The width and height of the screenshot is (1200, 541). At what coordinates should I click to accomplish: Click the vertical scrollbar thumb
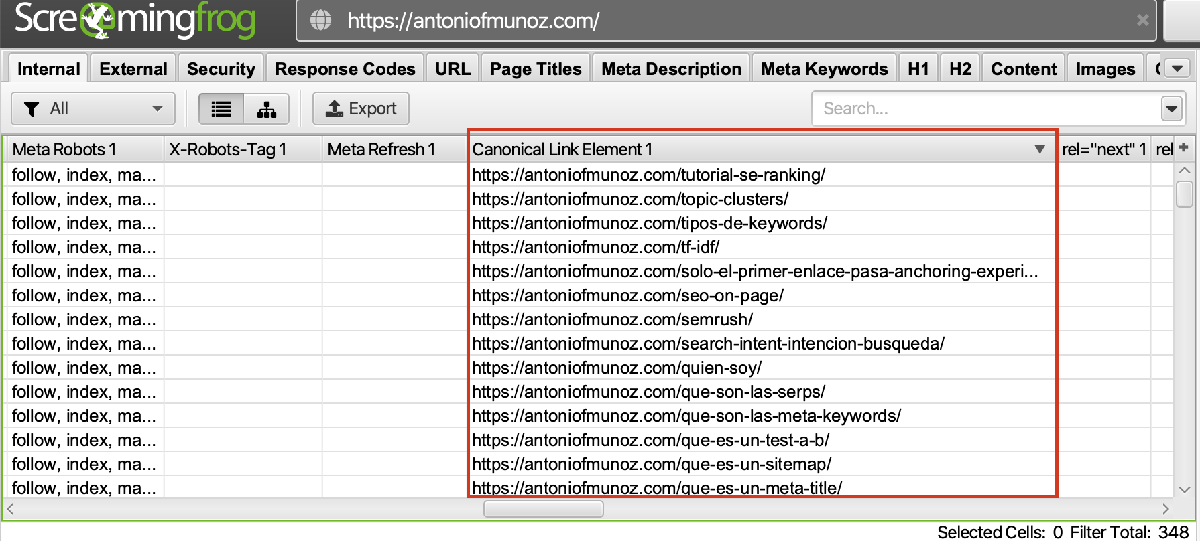point(1185,192)
